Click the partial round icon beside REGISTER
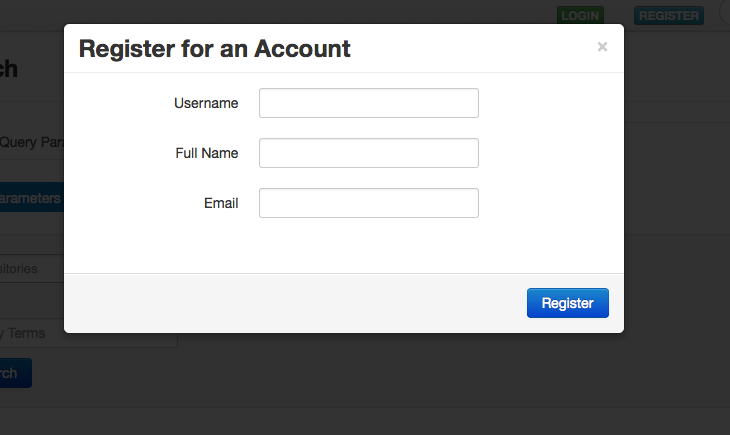This screenshot has width=730, height=435. [724, 14]
